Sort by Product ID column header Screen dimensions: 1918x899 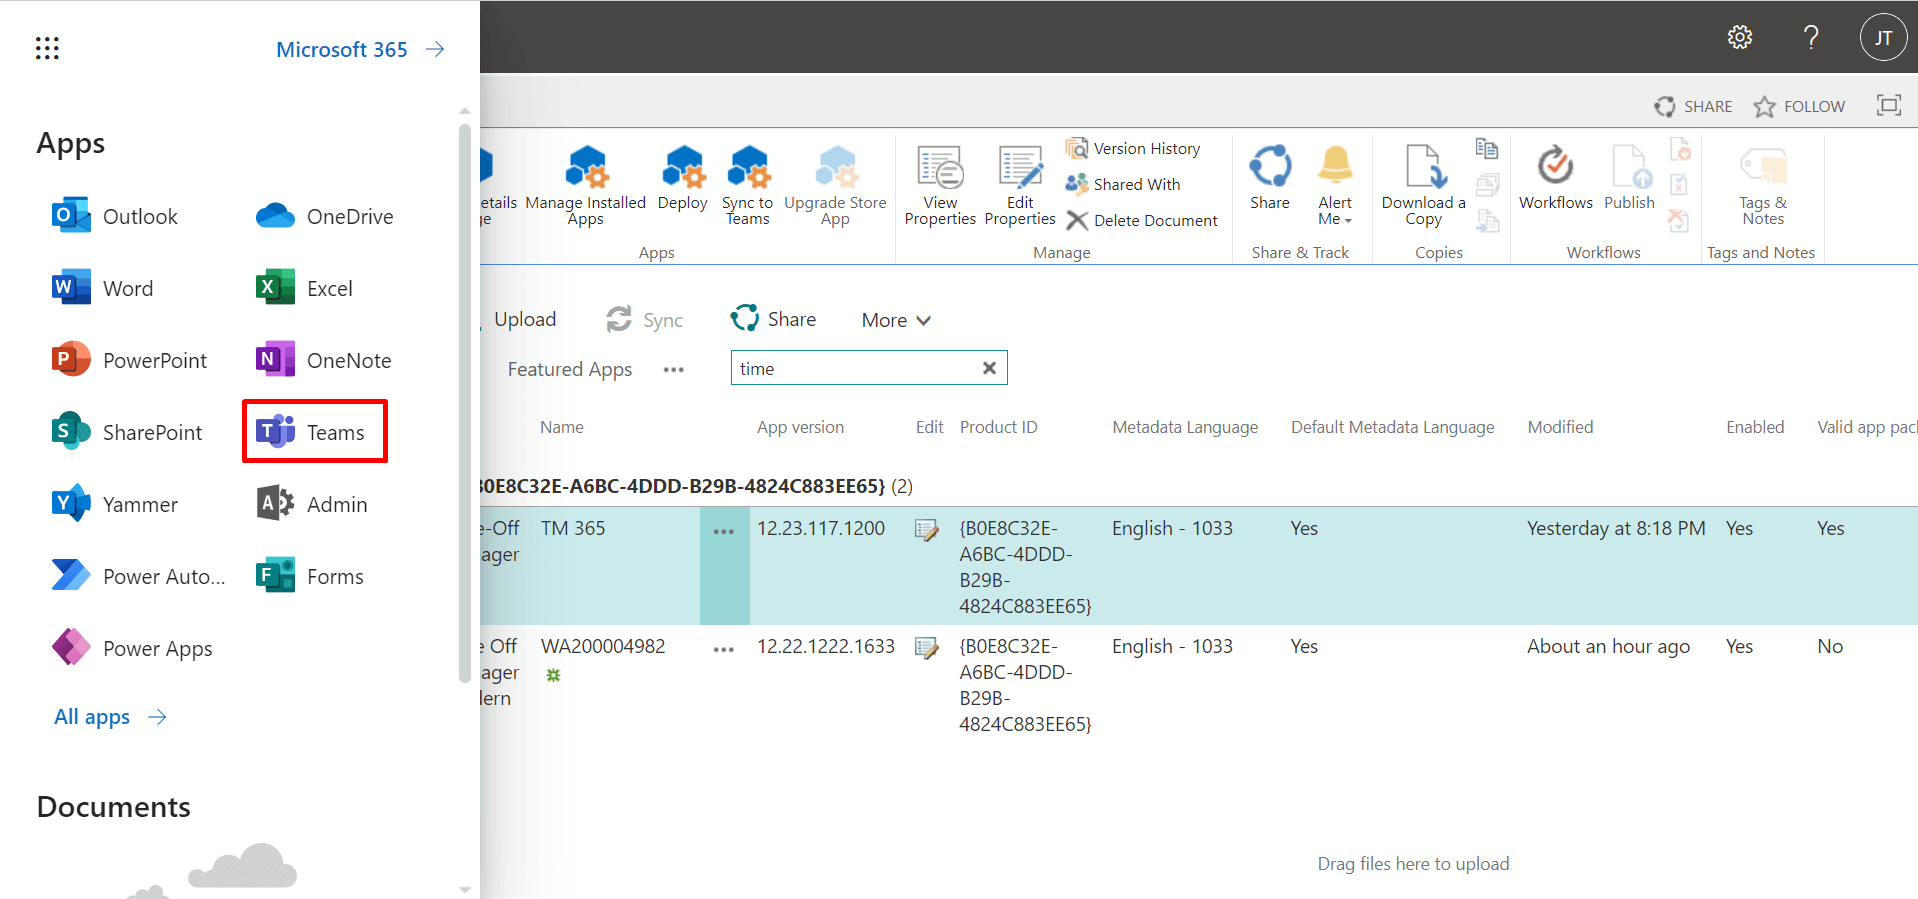coord(998,427)
